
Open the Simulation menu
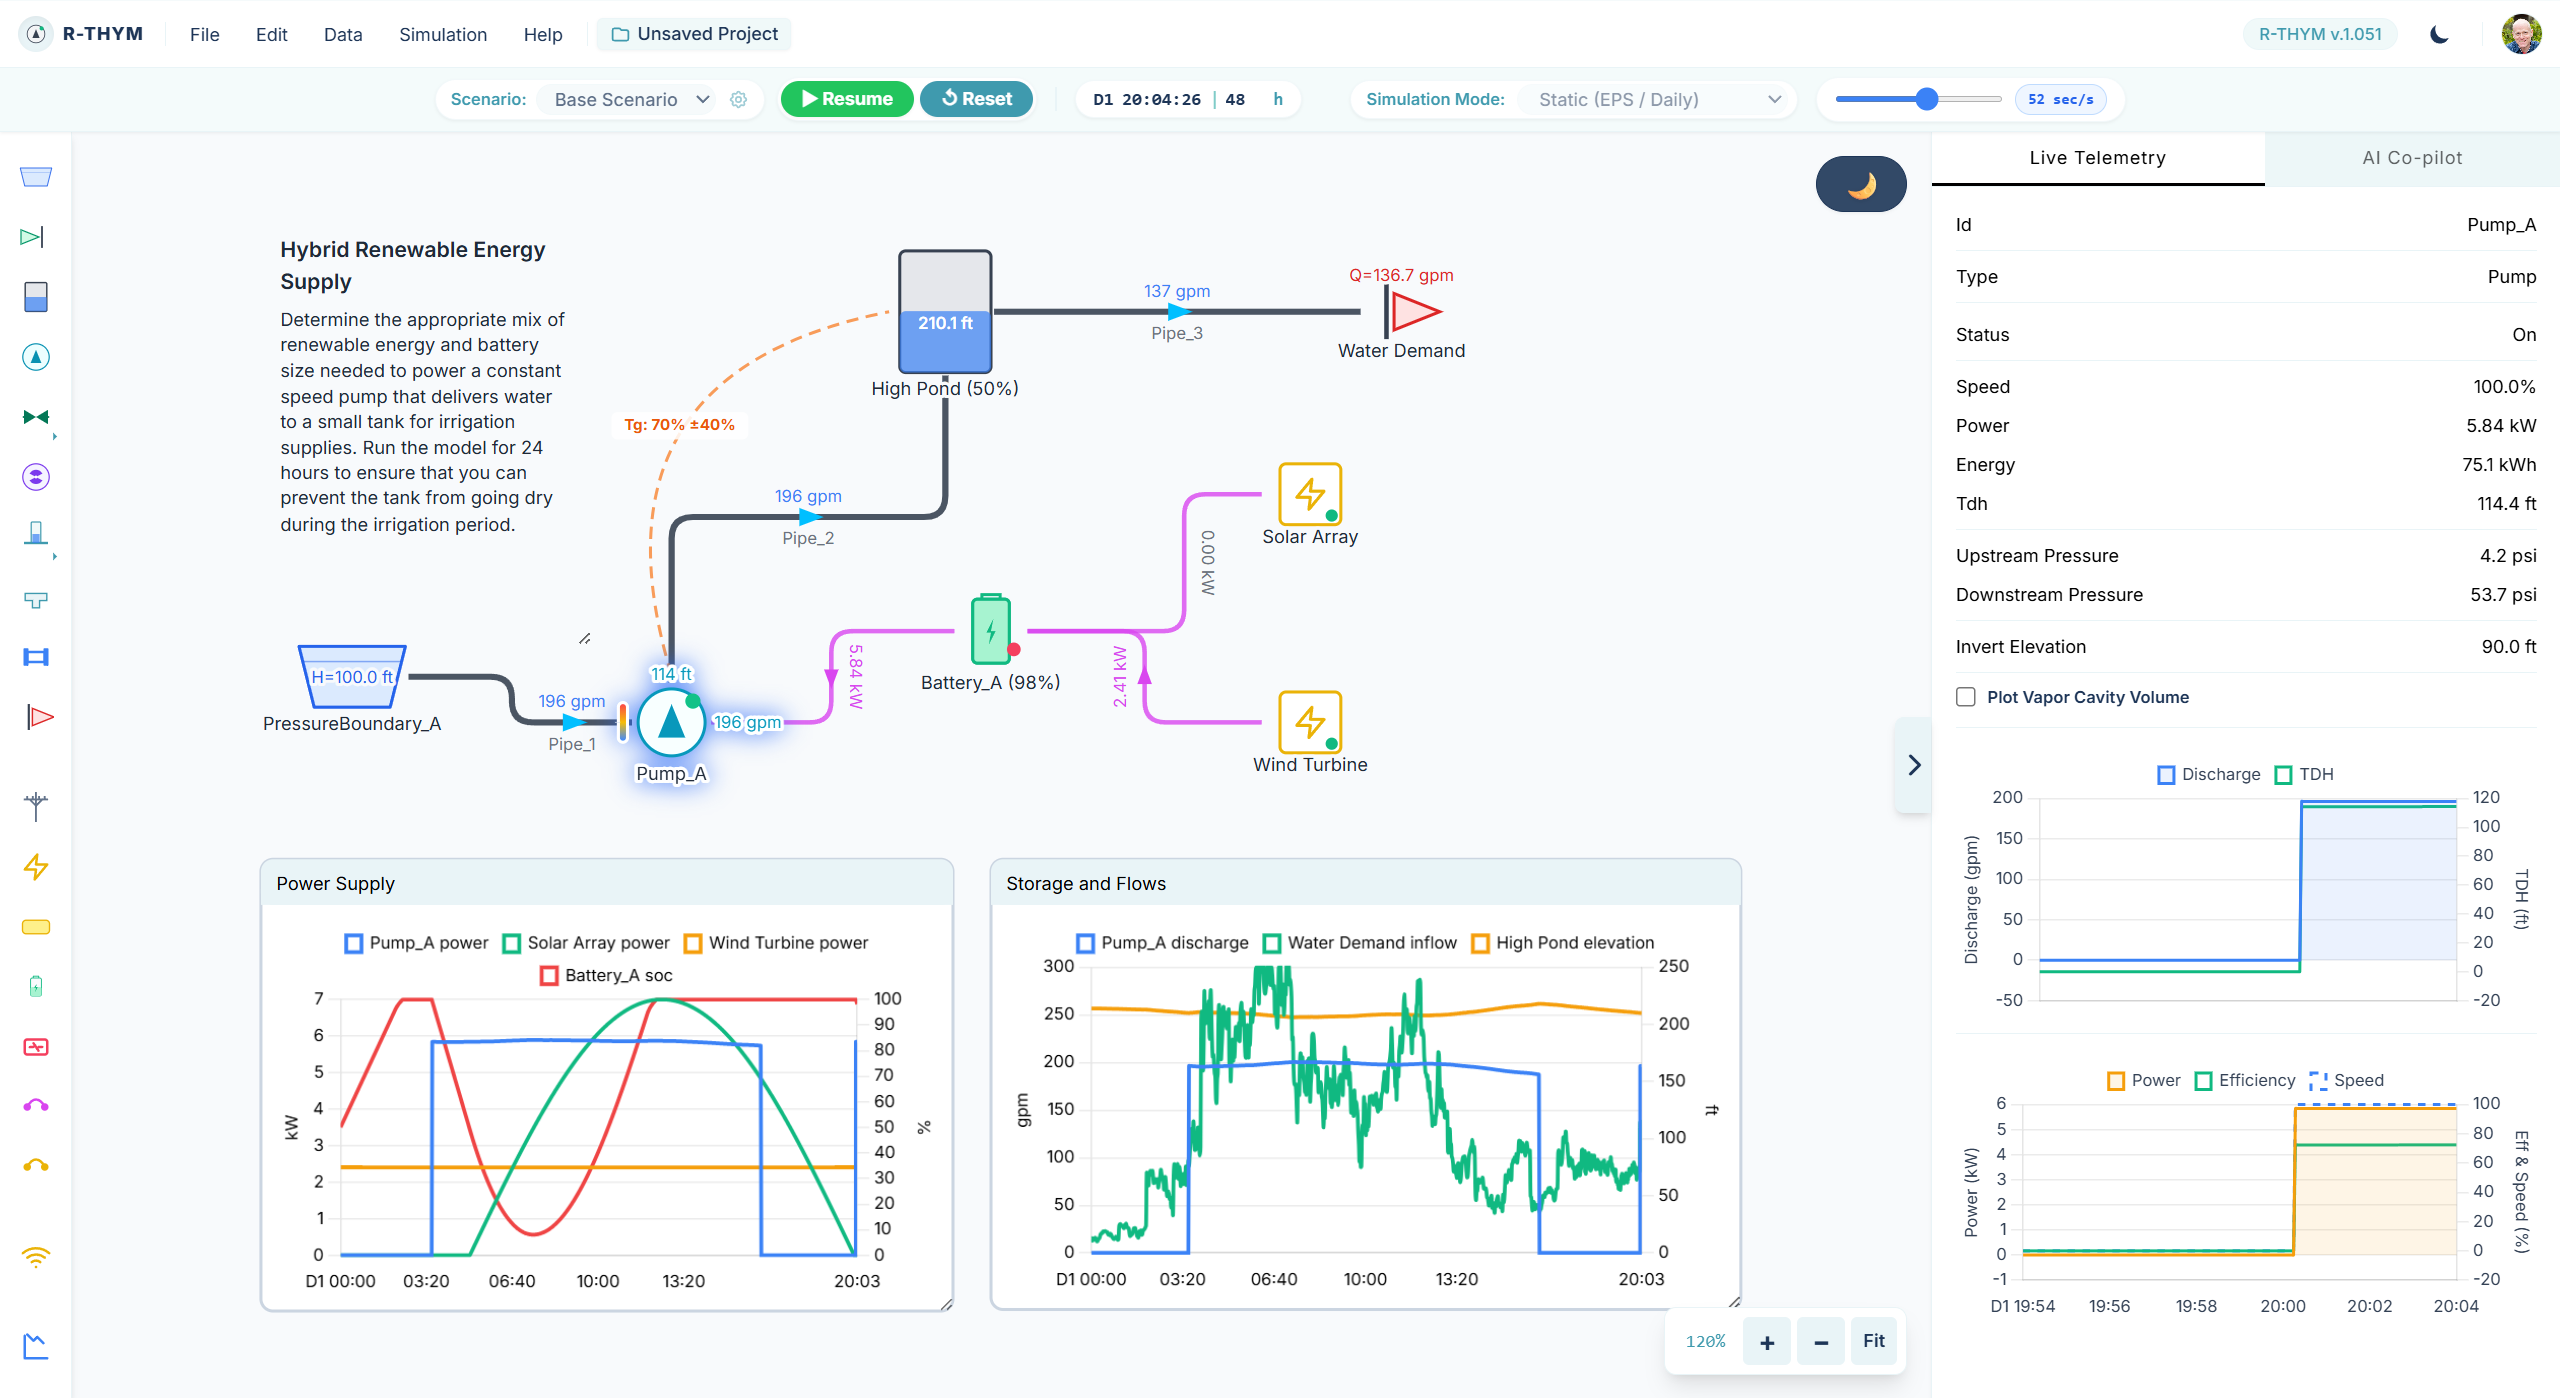click(443, 34)
